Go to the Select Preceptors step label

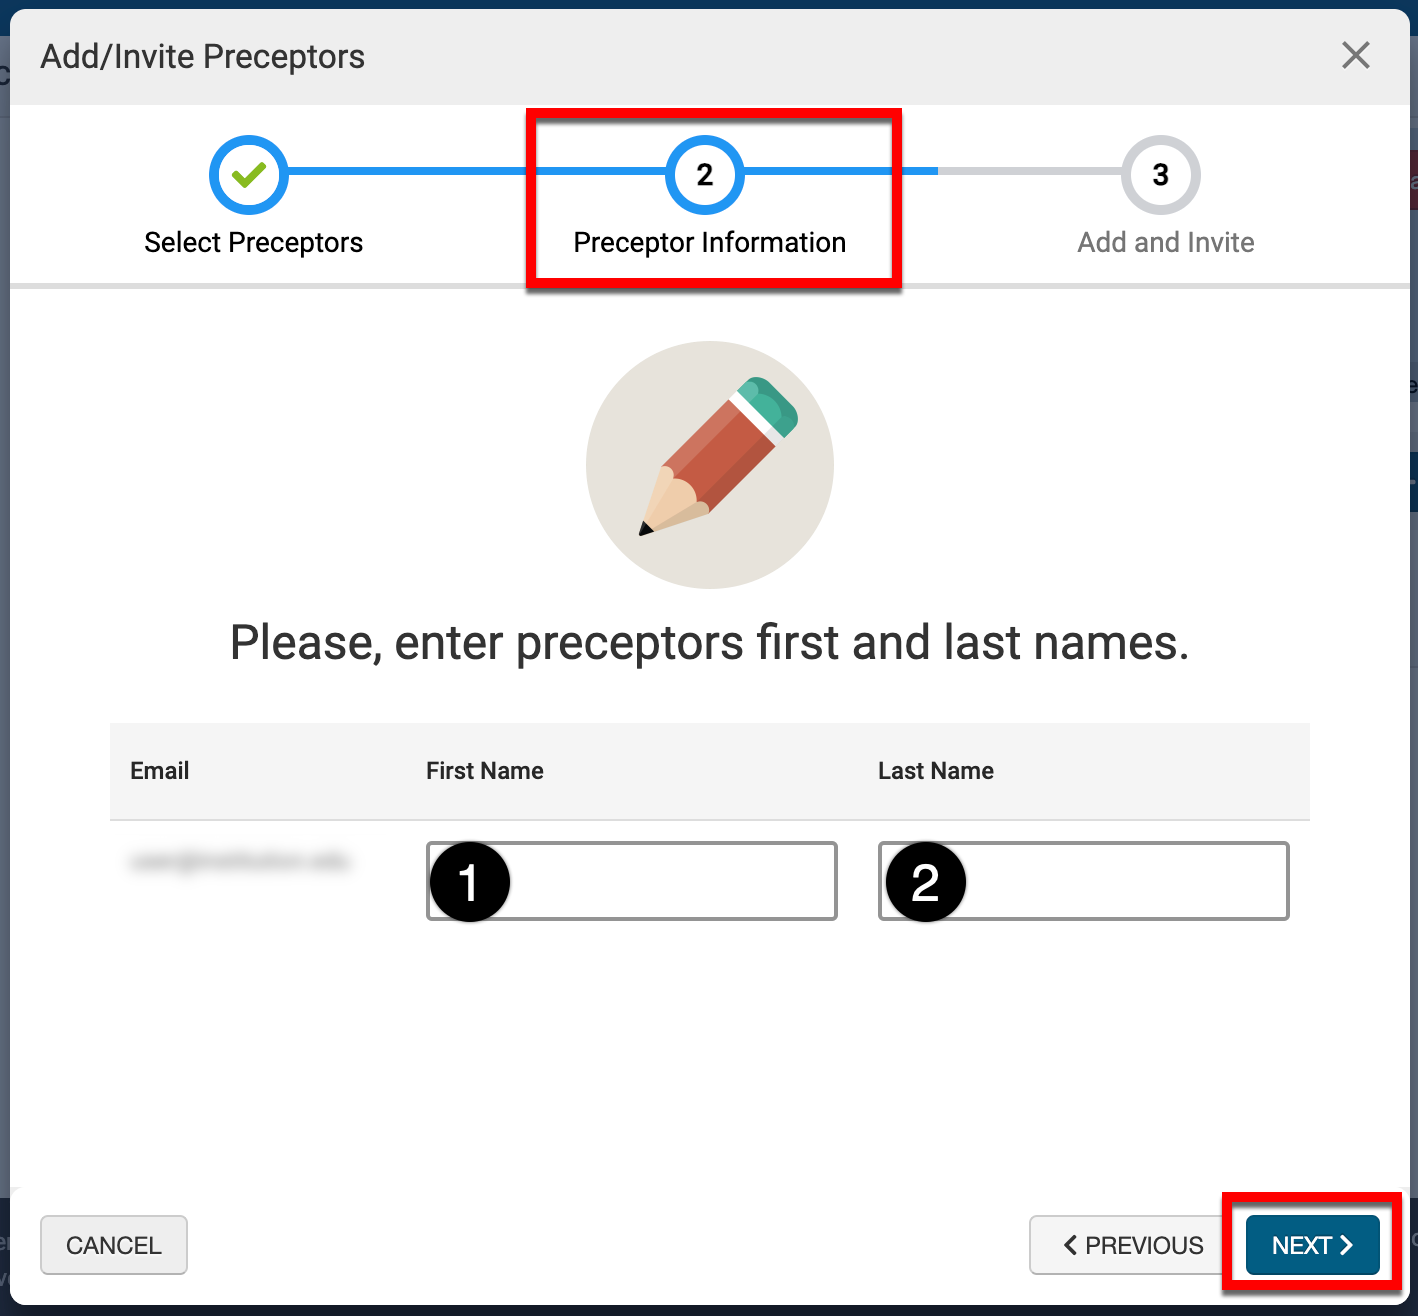[253, 243]
